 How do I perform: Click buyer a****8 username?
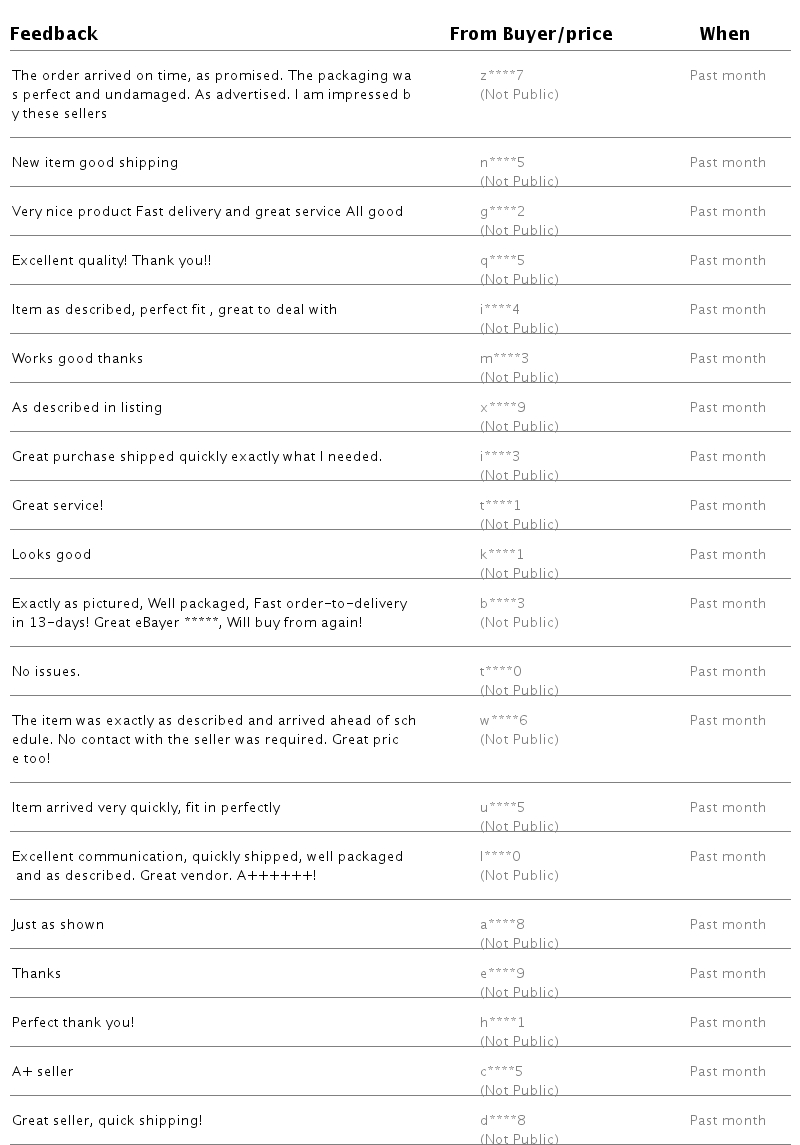(502, 925)
